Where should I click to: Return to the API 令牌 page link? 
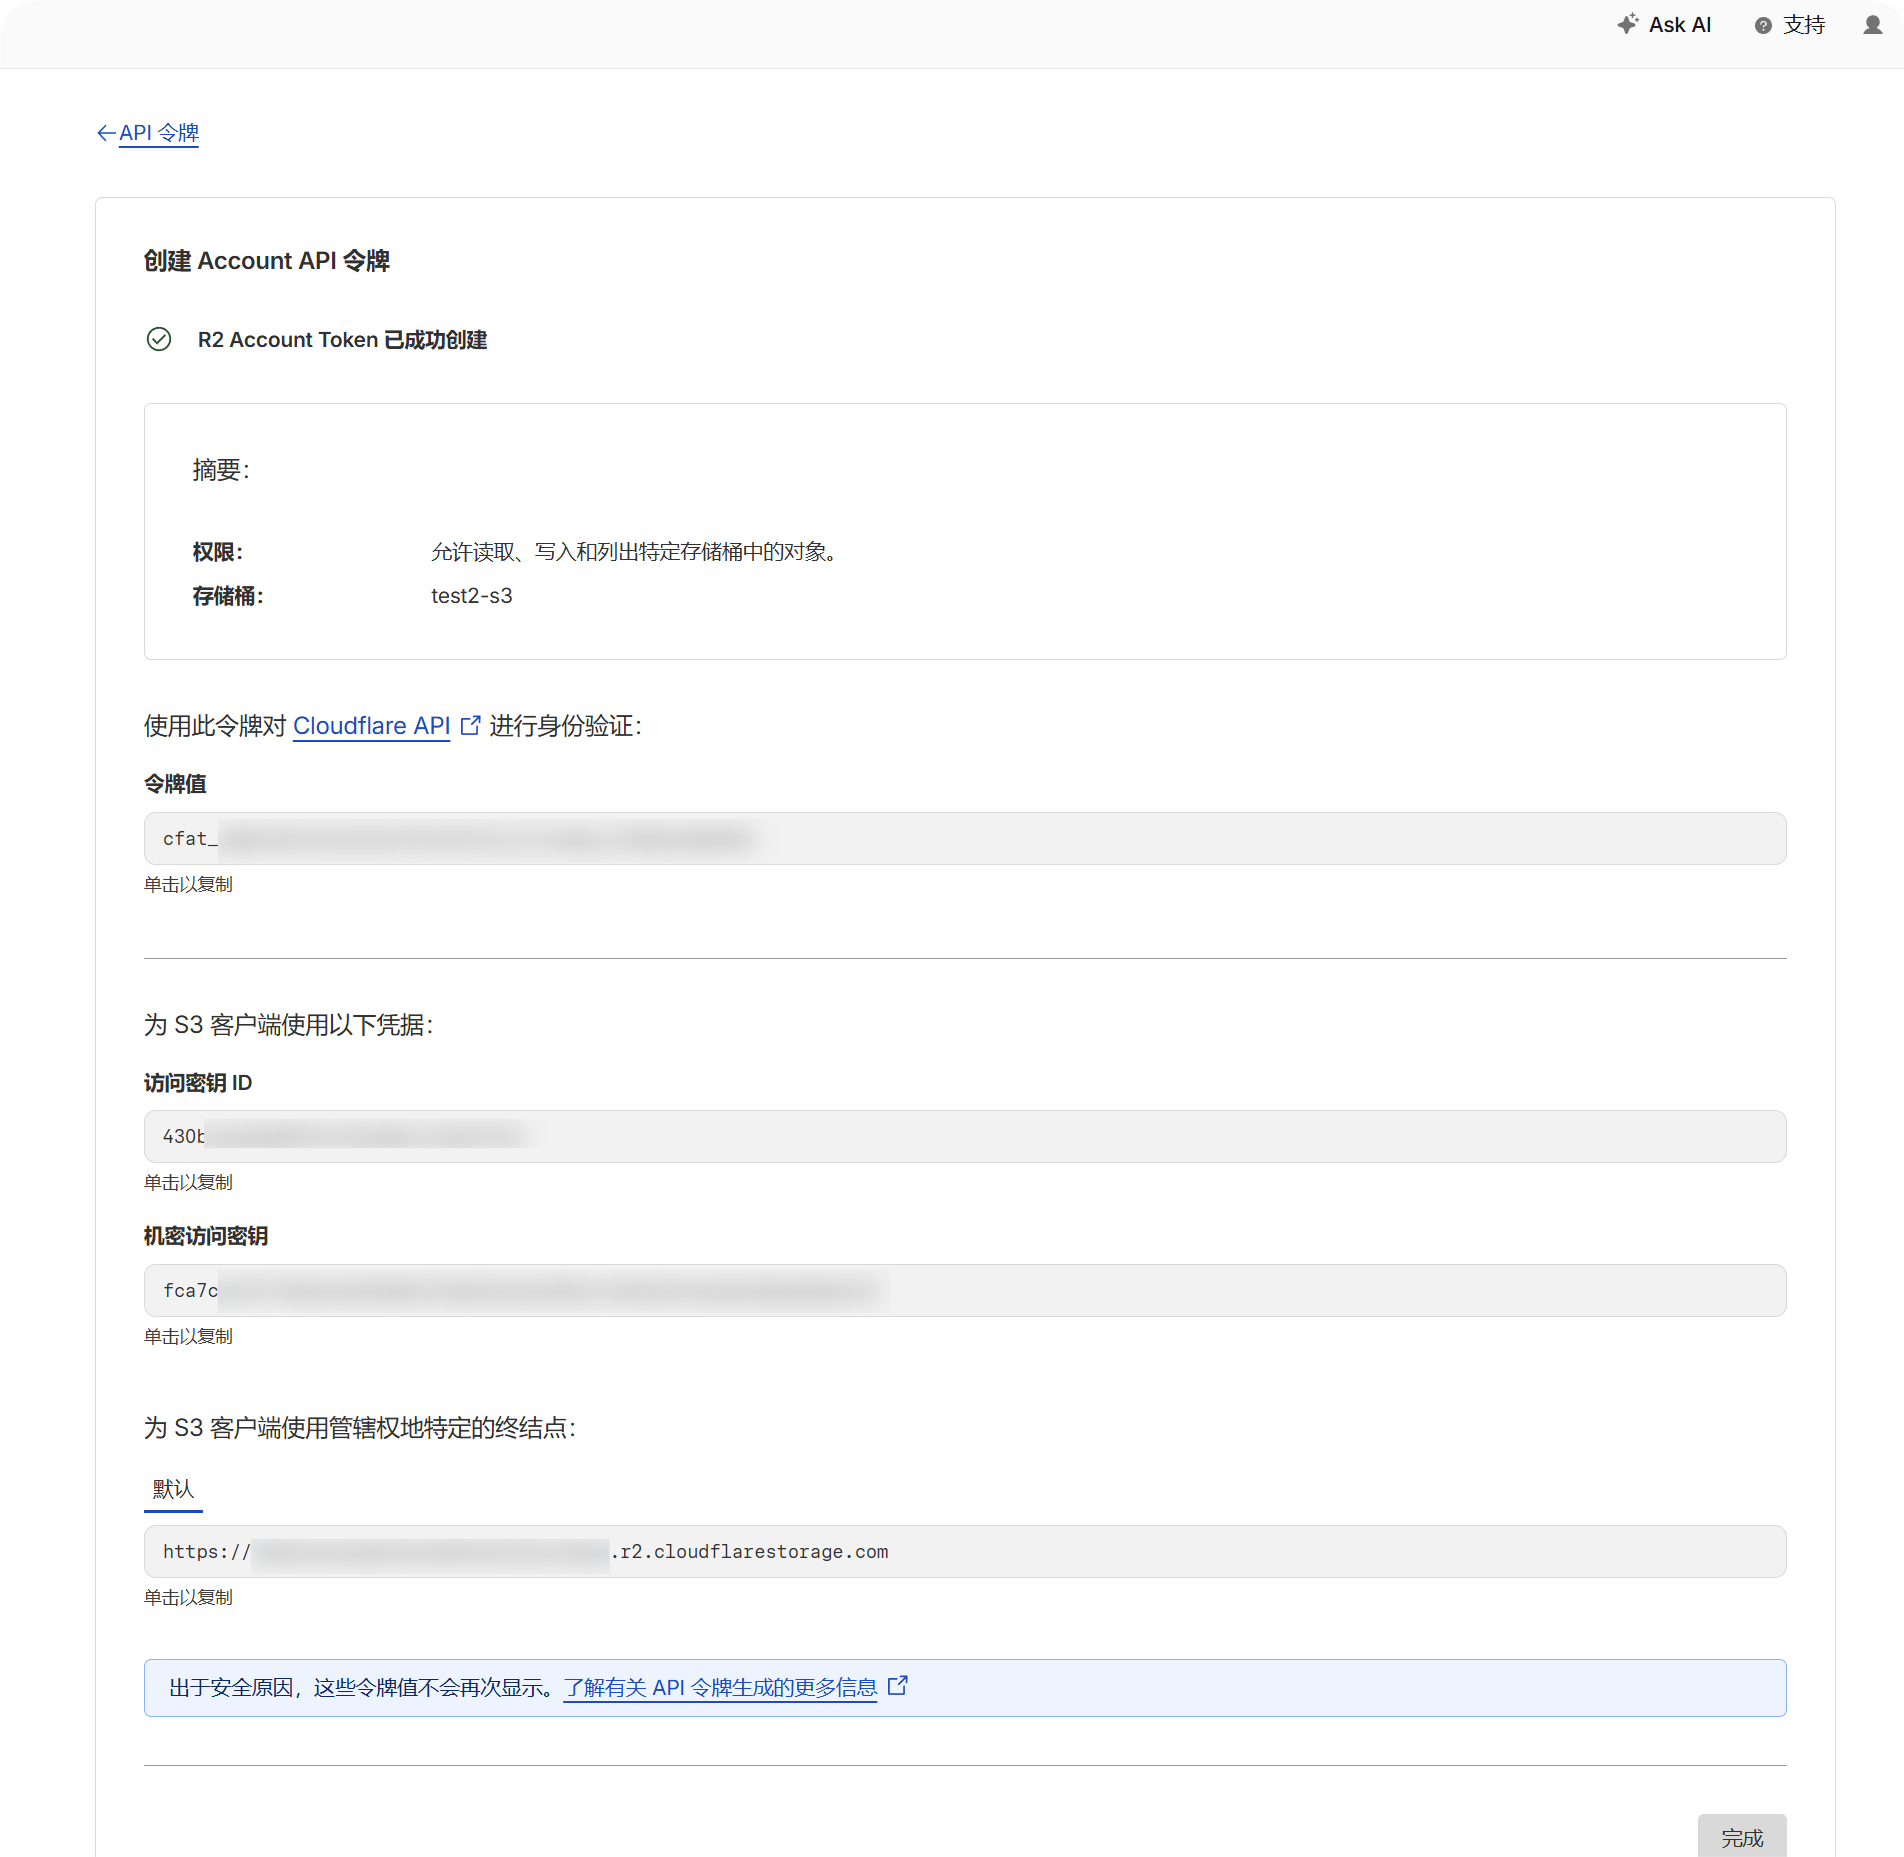(159, 133)
